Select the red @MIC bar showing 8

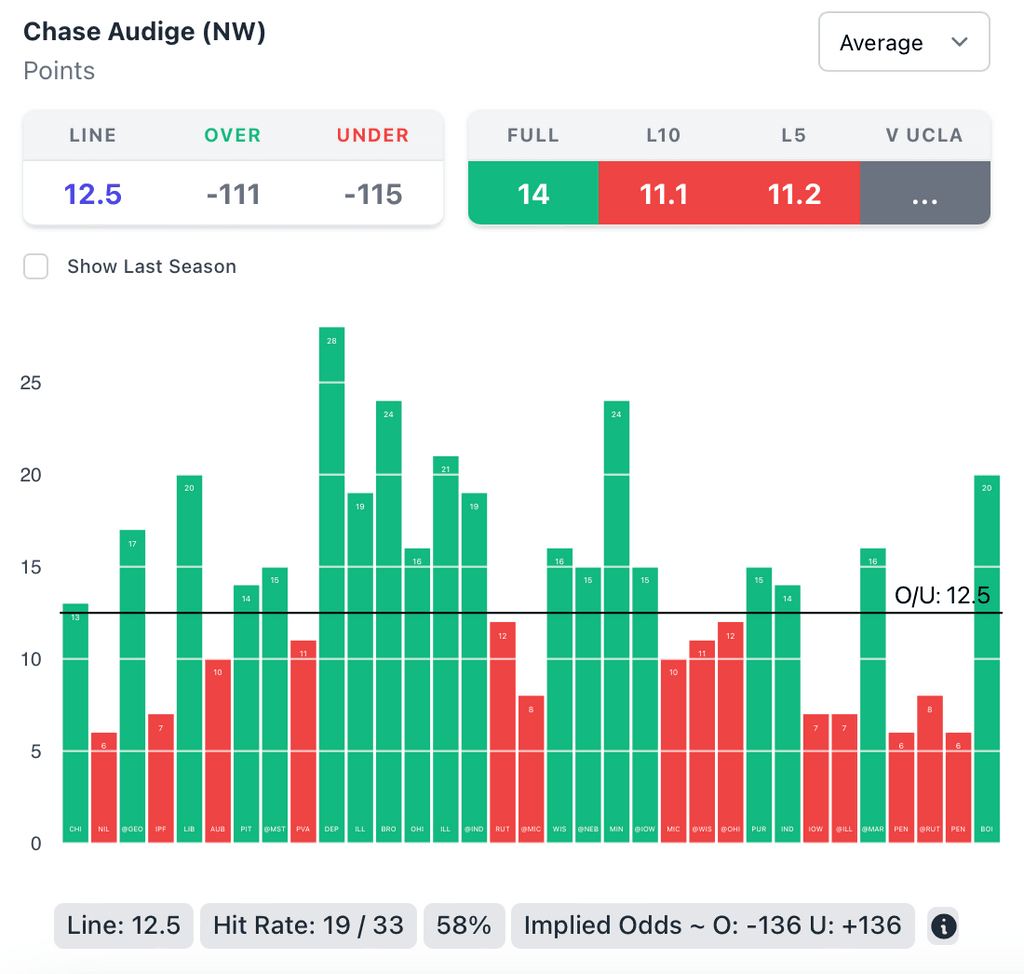point(531,769)
